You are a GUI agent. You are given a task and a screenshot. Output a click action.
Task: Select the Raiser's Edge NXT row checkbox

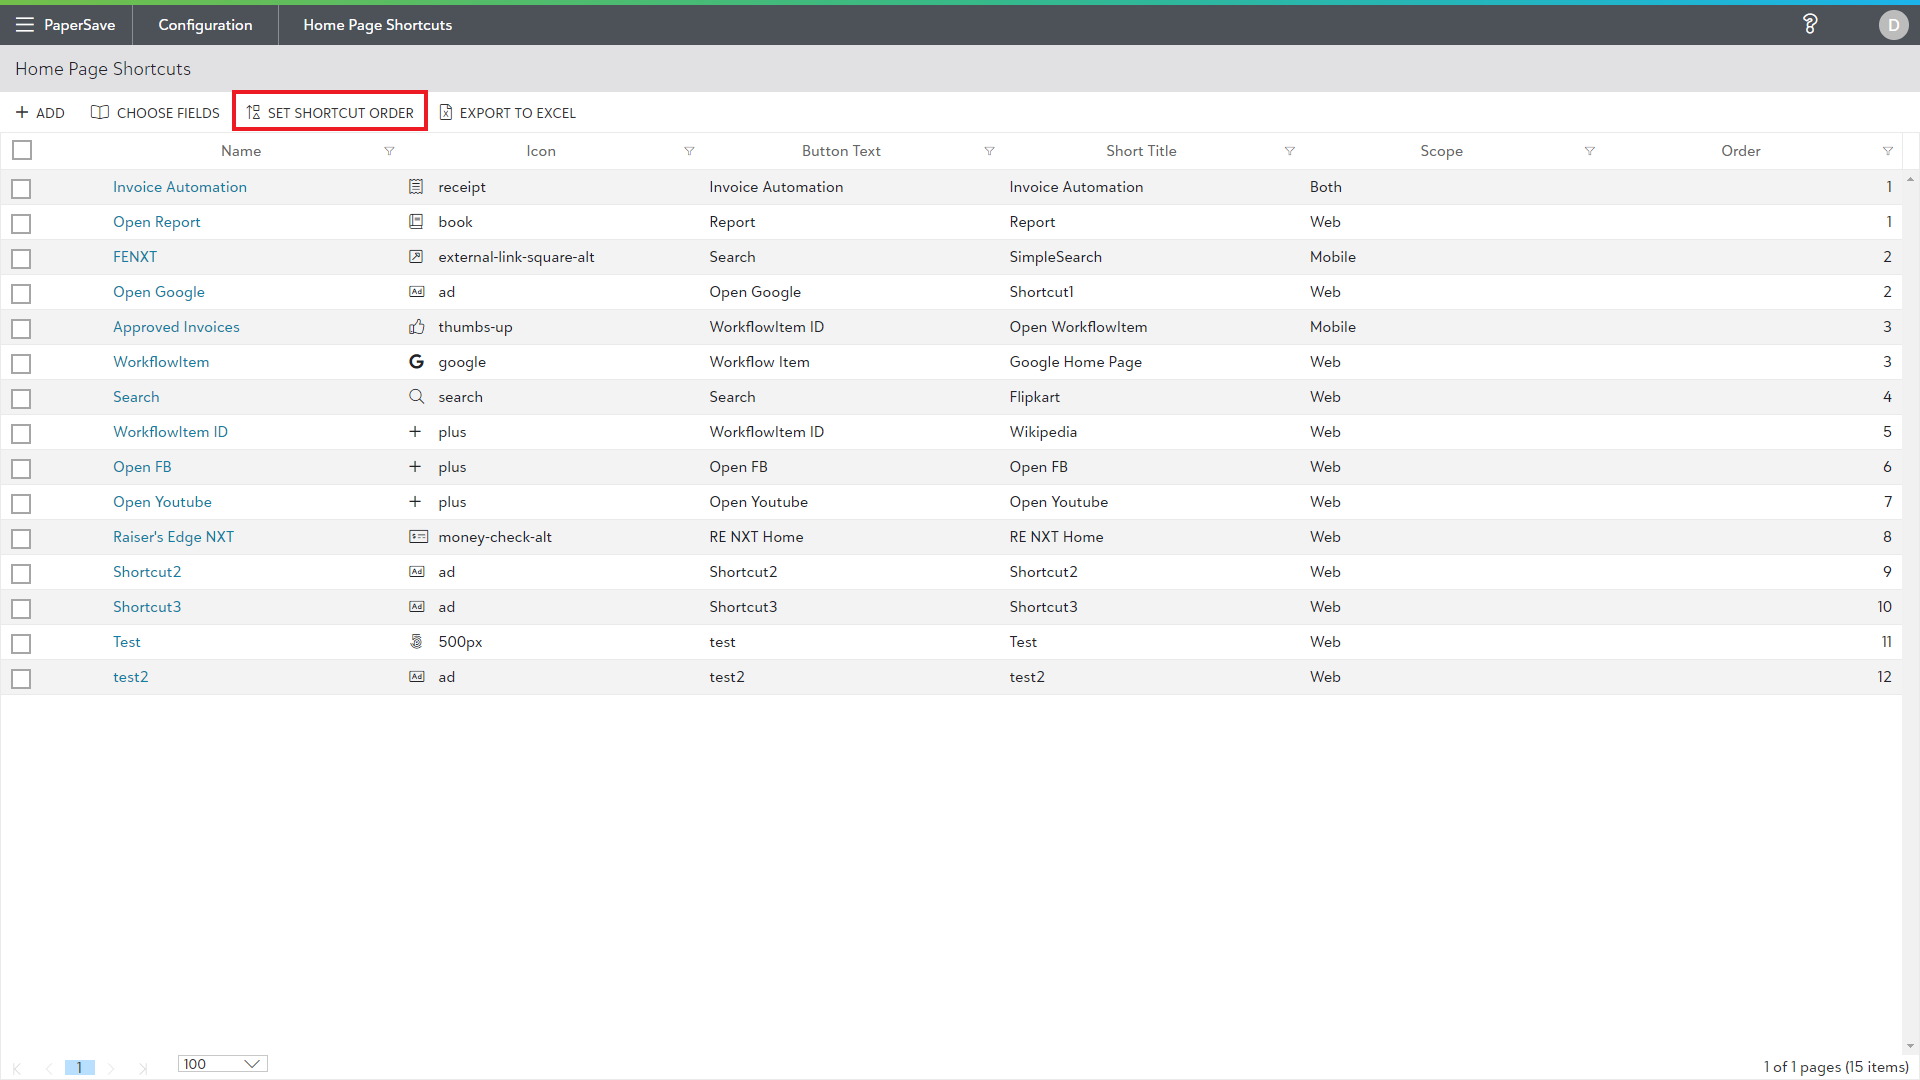(x=22, y=538)
